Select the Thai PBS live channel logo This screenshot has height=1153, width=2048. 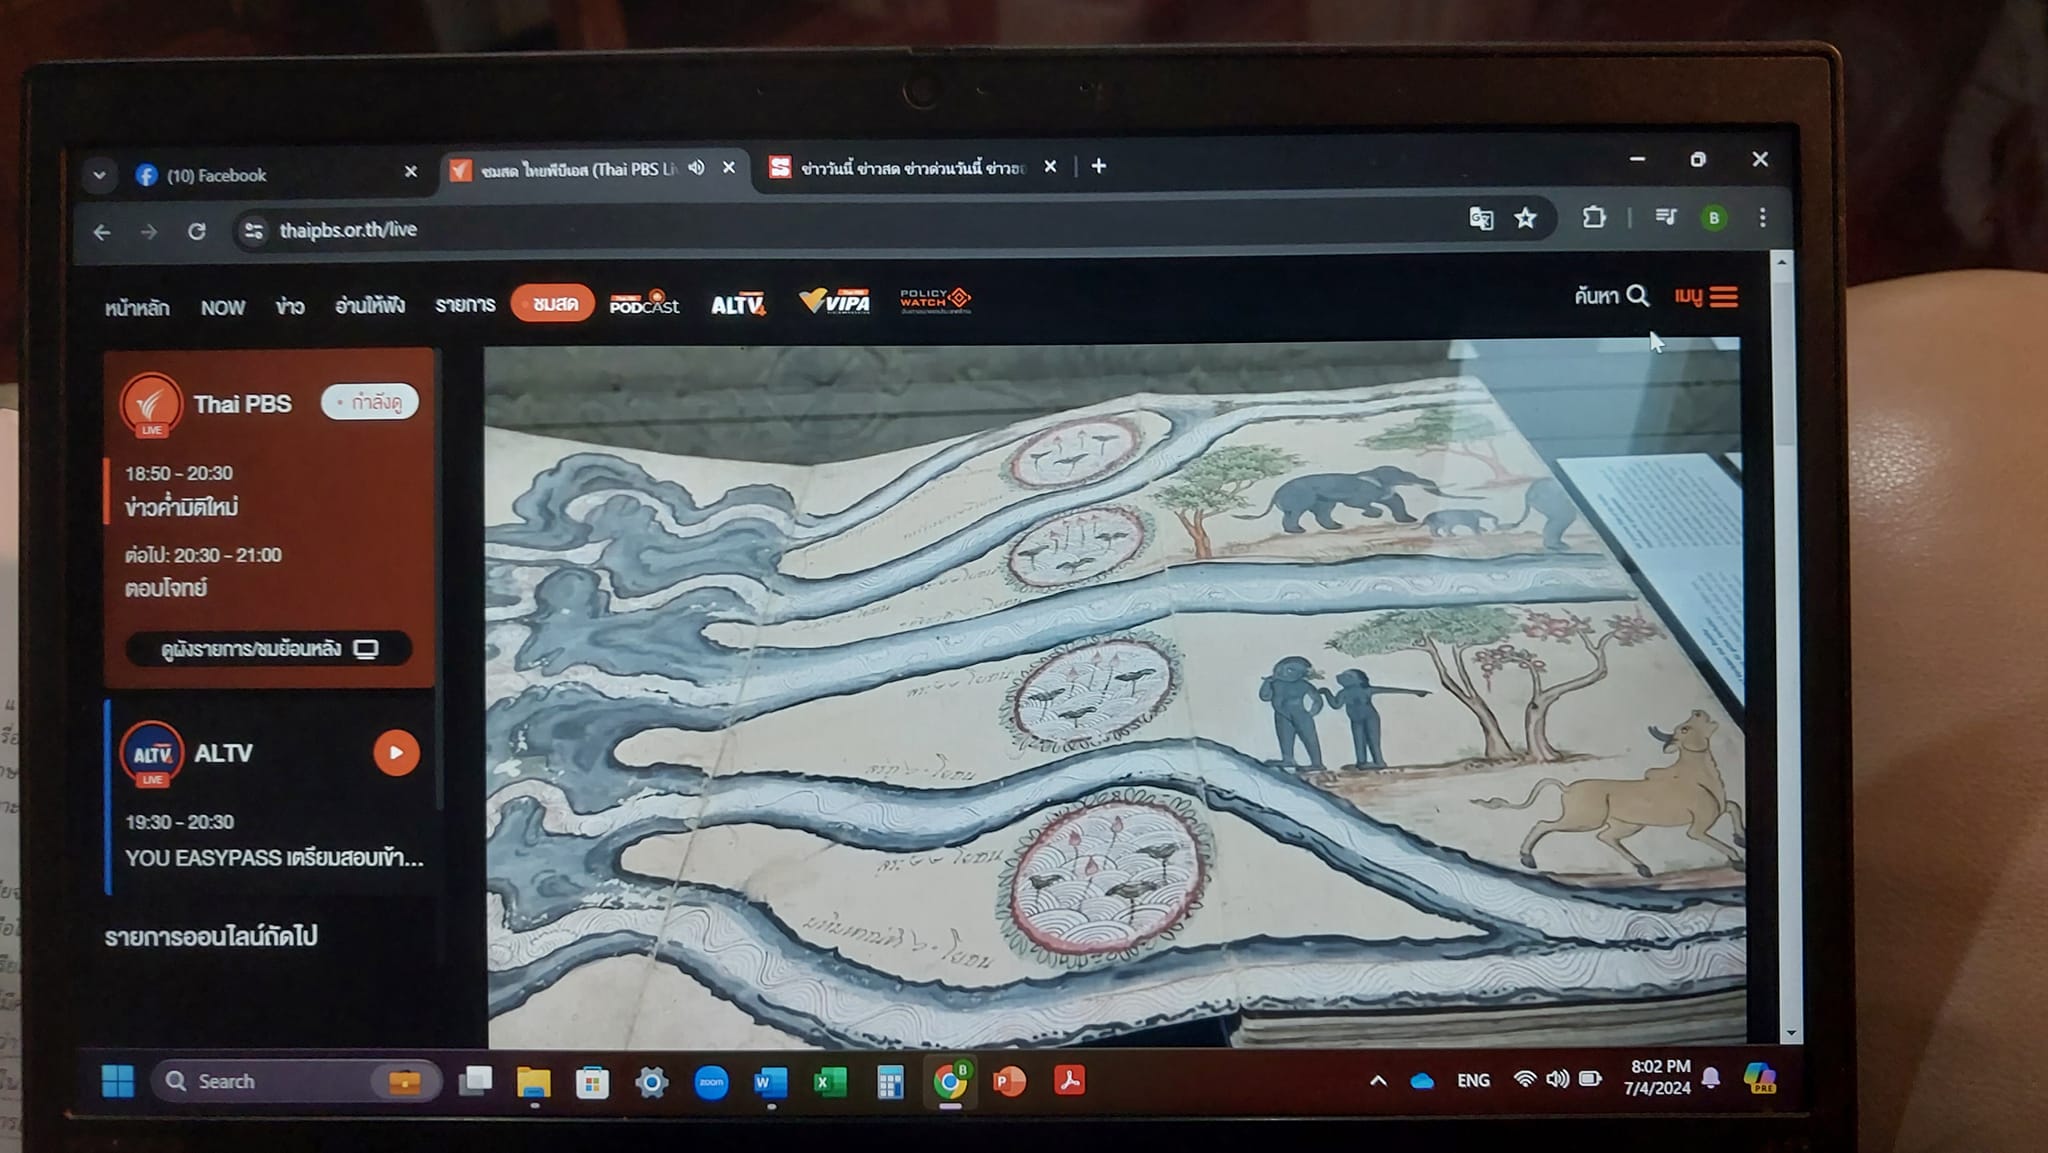(151, 406)
